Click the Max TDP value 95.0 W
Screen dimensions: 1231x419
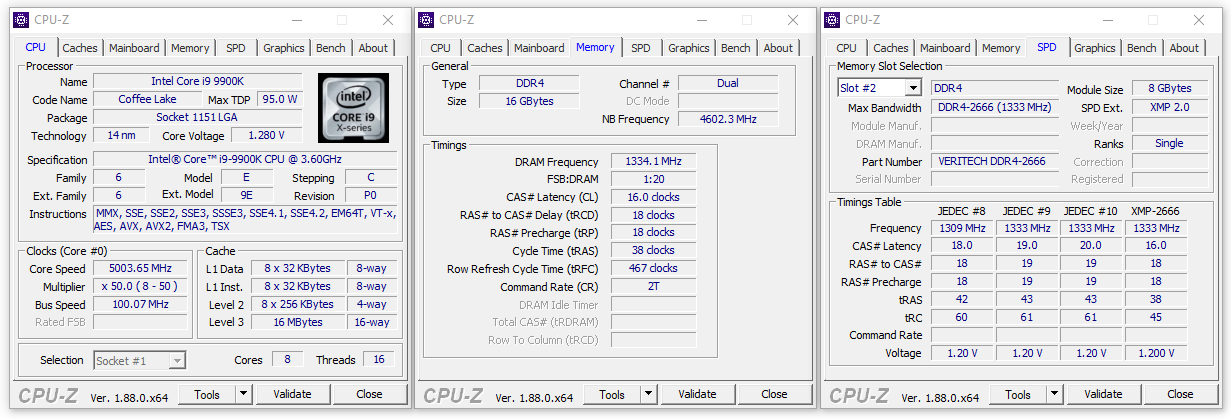coord(279,99)
